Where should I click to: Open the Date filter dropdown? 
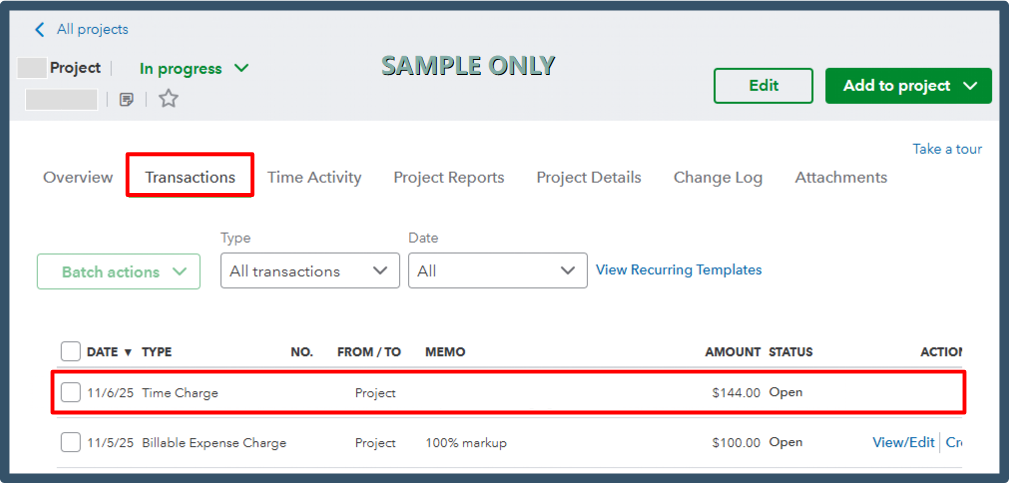pos(497,271)
